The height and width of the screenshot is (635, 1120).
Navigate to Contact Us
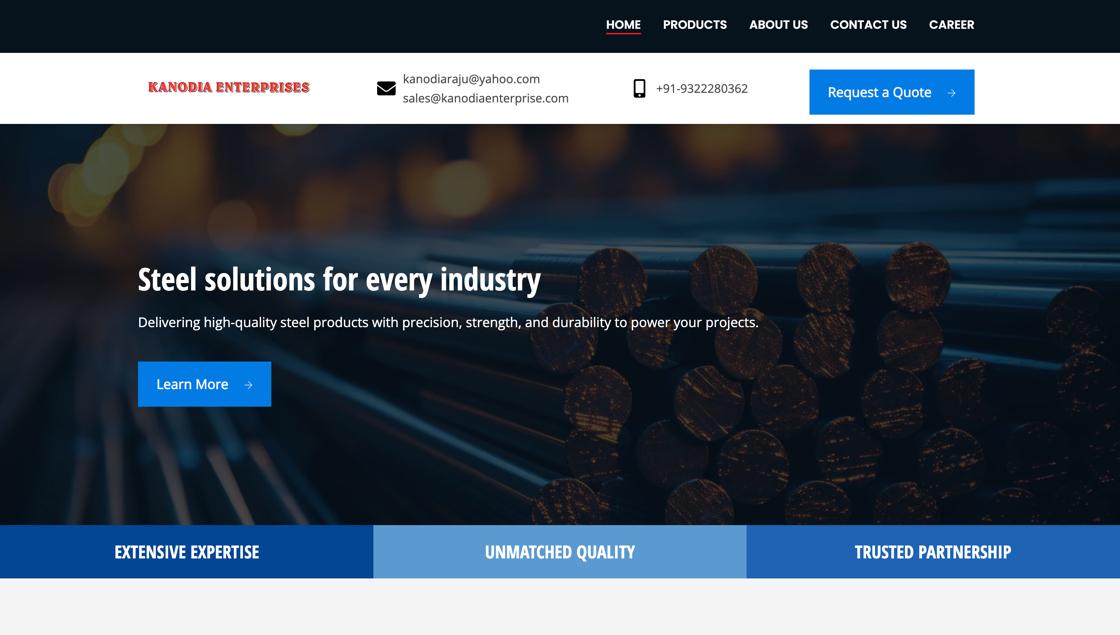tap(868, 25)
